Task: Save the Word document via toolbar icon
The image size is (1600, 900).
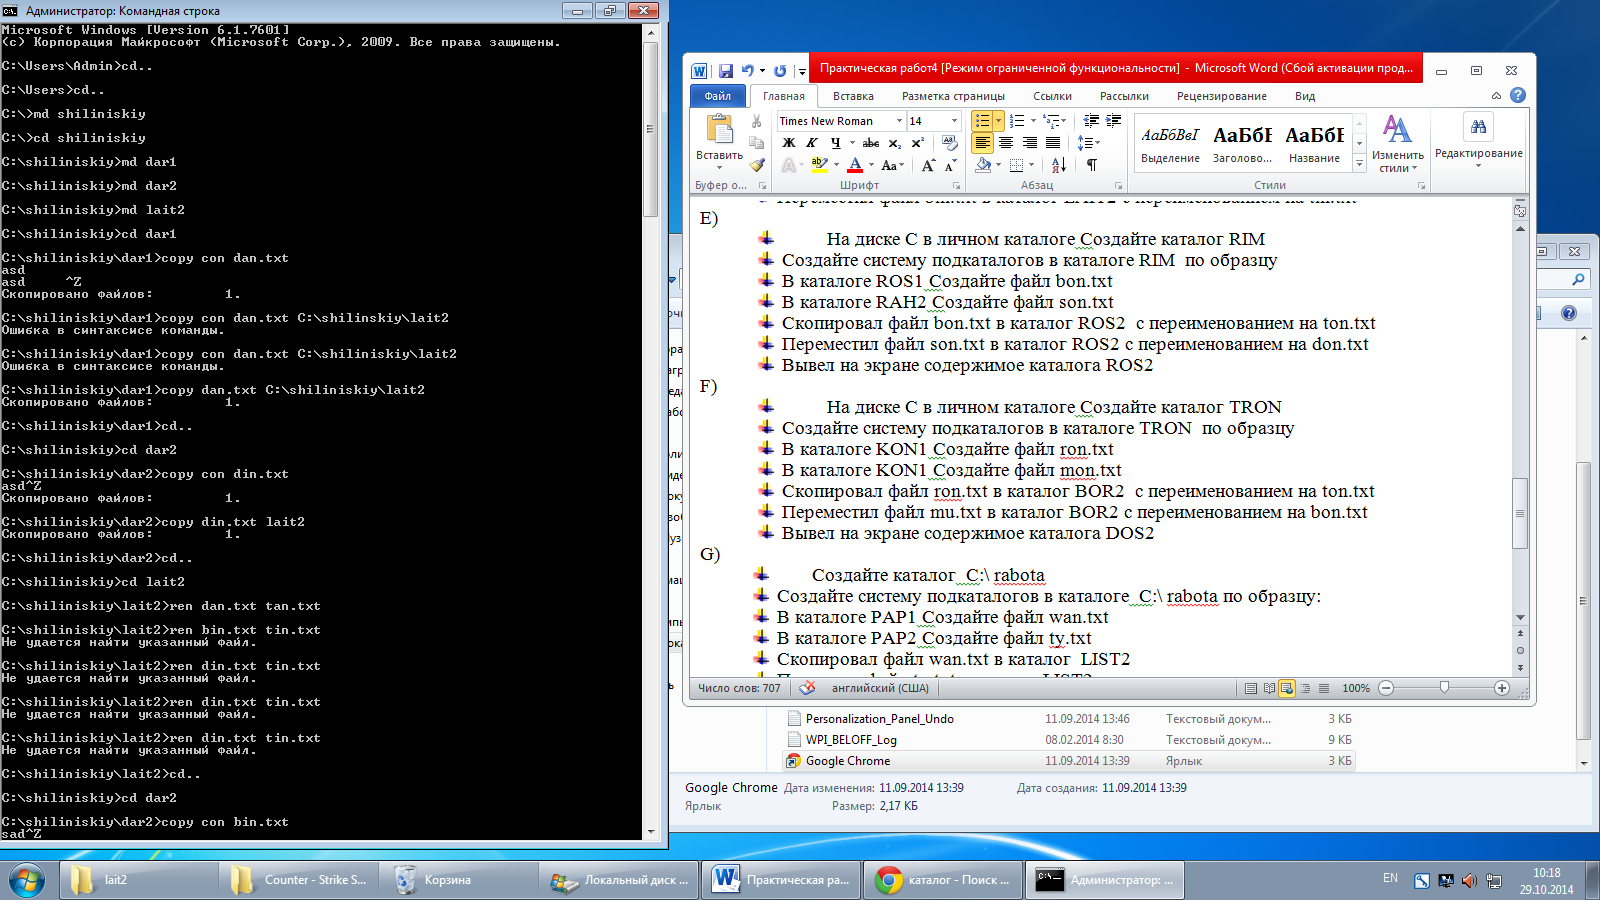Action: [x=726, y=70]
